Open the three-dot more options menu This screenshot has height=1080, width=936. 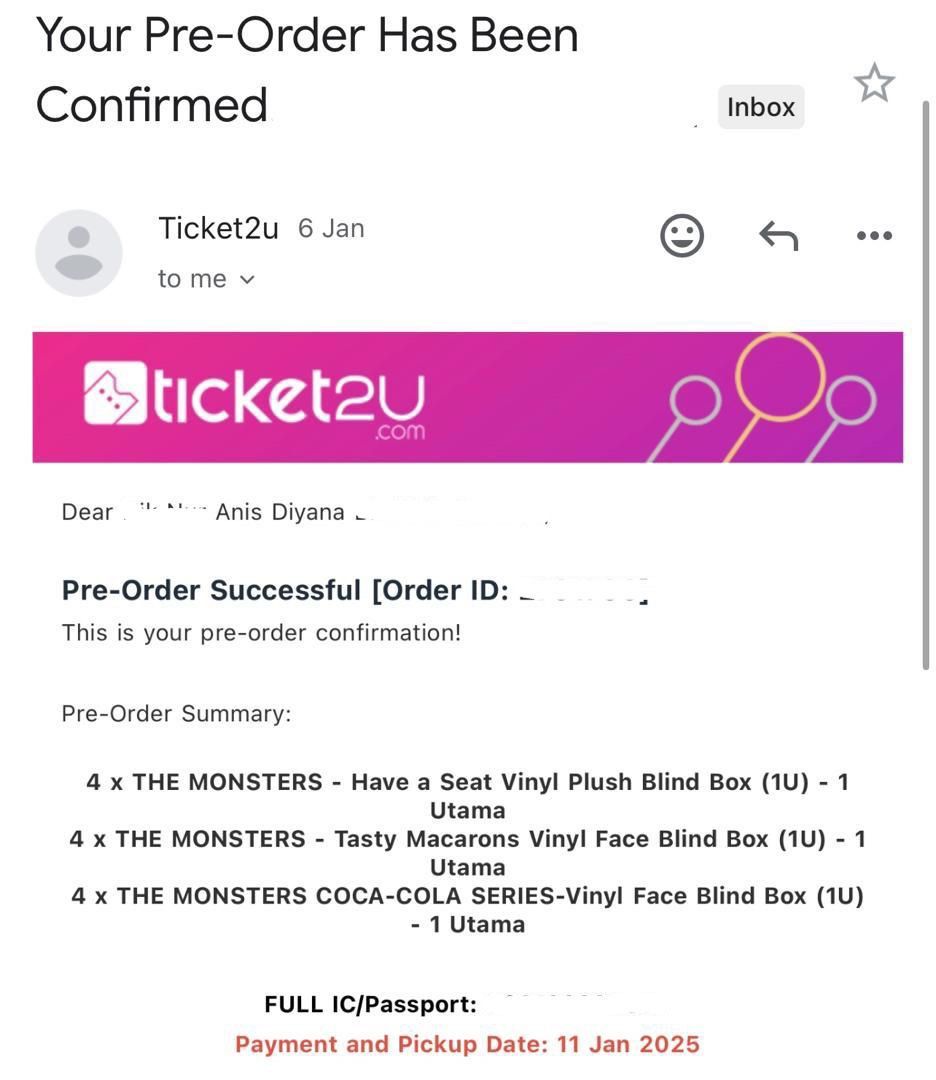[x=874, y=236]
